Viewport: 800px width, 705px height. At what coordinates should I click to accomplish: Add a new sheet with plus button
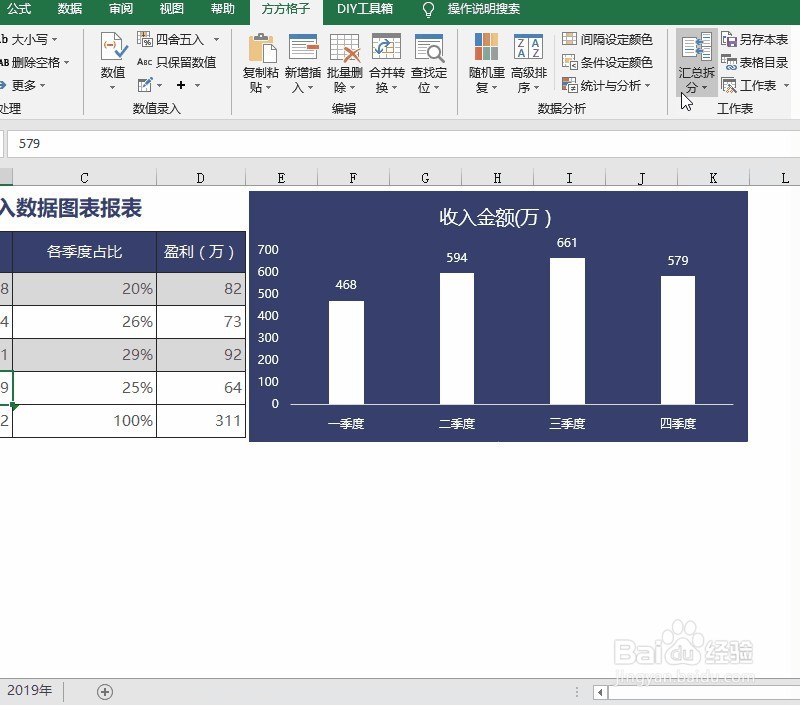pos(105,692)
